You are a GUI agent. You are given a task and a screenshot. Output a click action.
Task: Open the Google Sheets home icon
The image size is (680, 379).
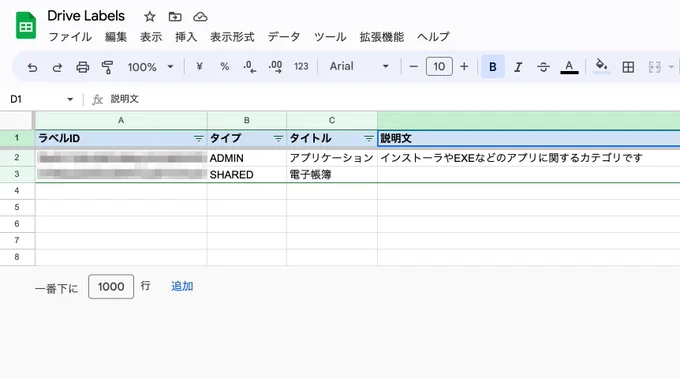pos(26,25)
